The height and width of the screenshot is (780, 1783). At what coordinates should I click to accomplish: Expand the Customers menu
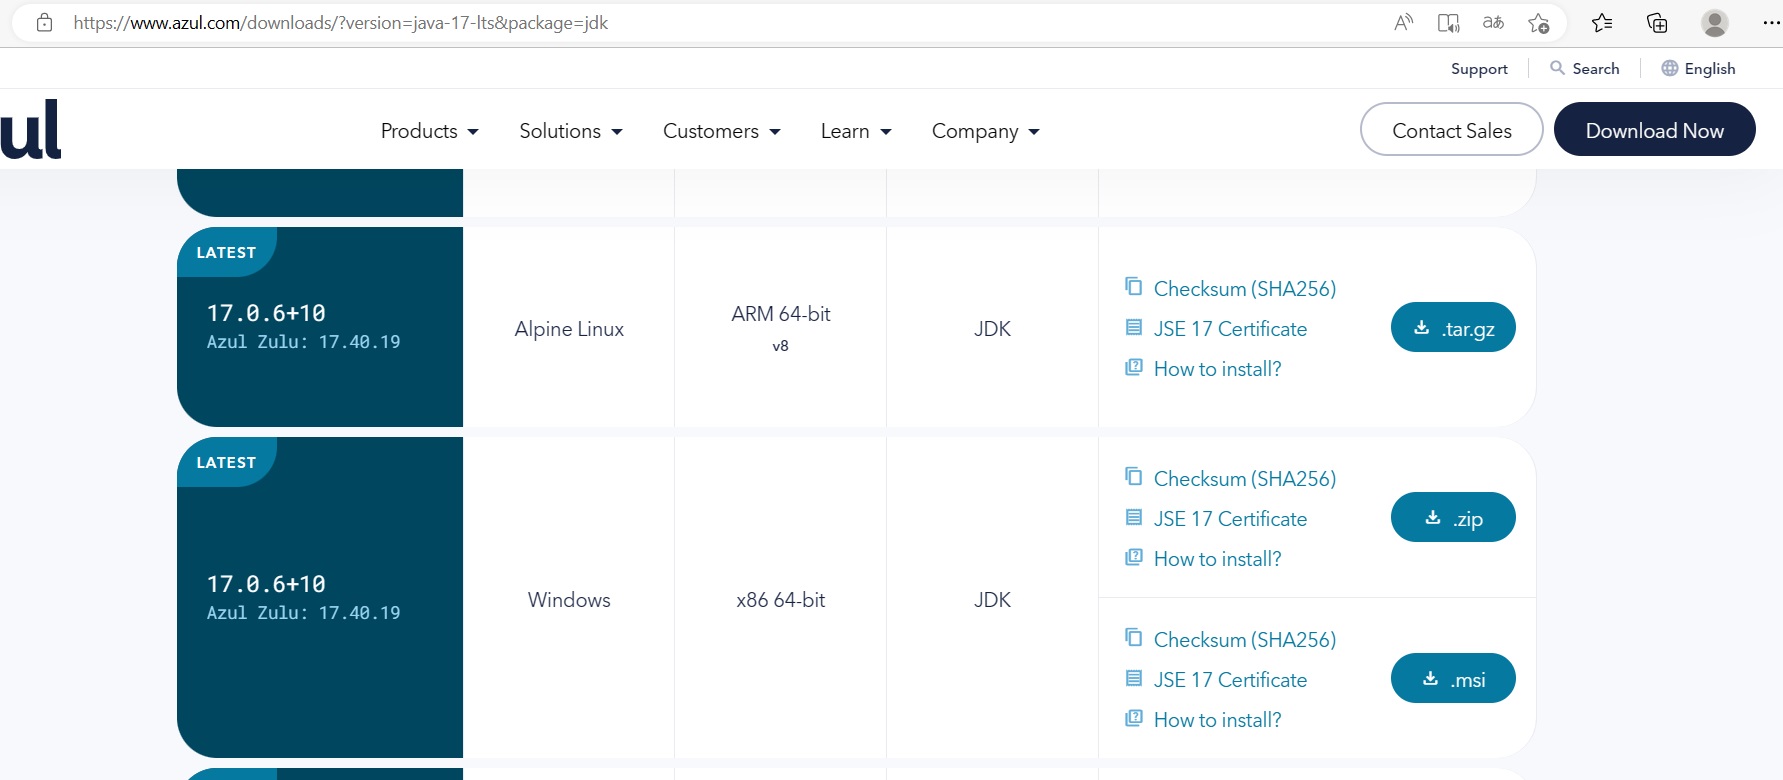click(722, 131)
